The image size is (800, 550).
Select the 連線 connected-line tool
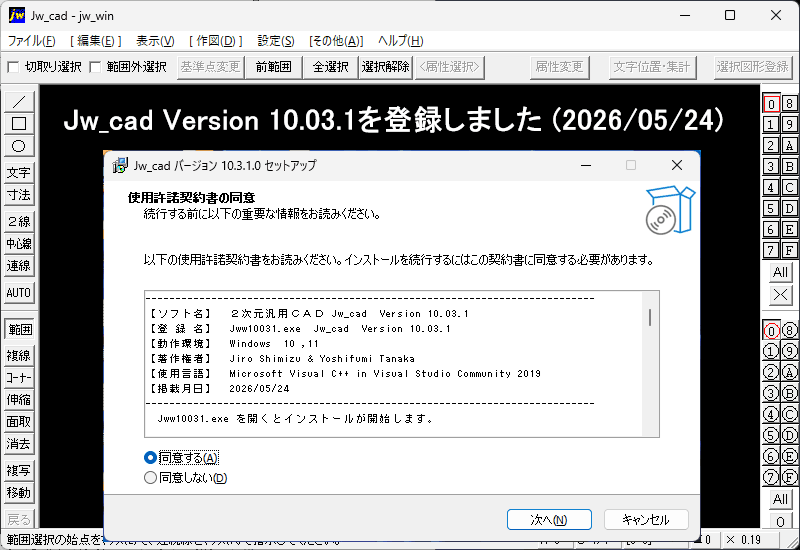pyautogui.click(x=19, y=266)
